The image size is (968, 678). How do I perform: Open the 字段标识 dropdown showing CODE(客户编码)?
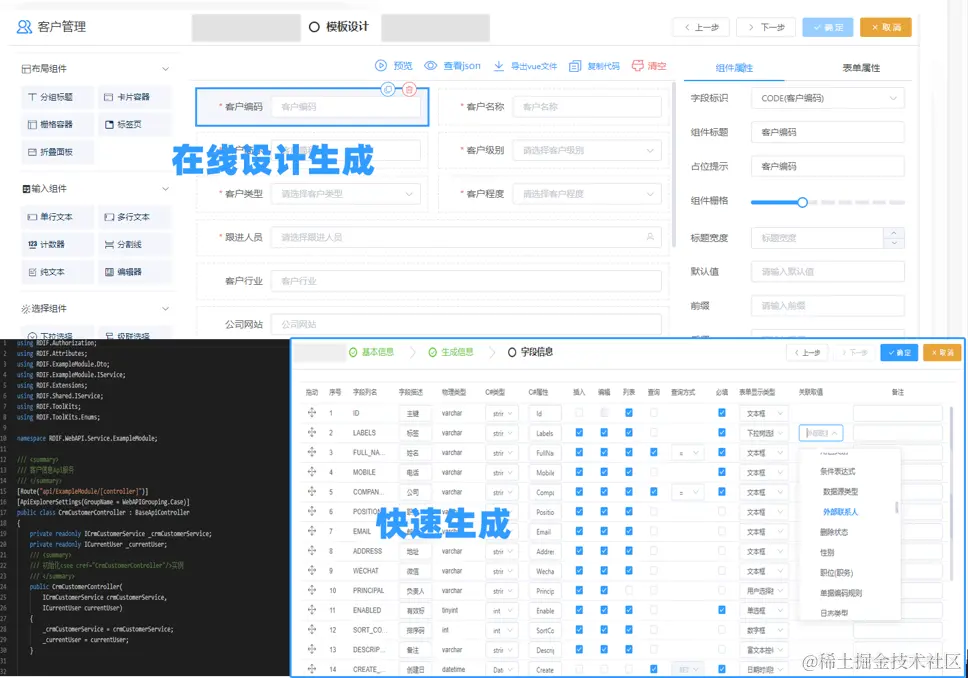[828, 99]
